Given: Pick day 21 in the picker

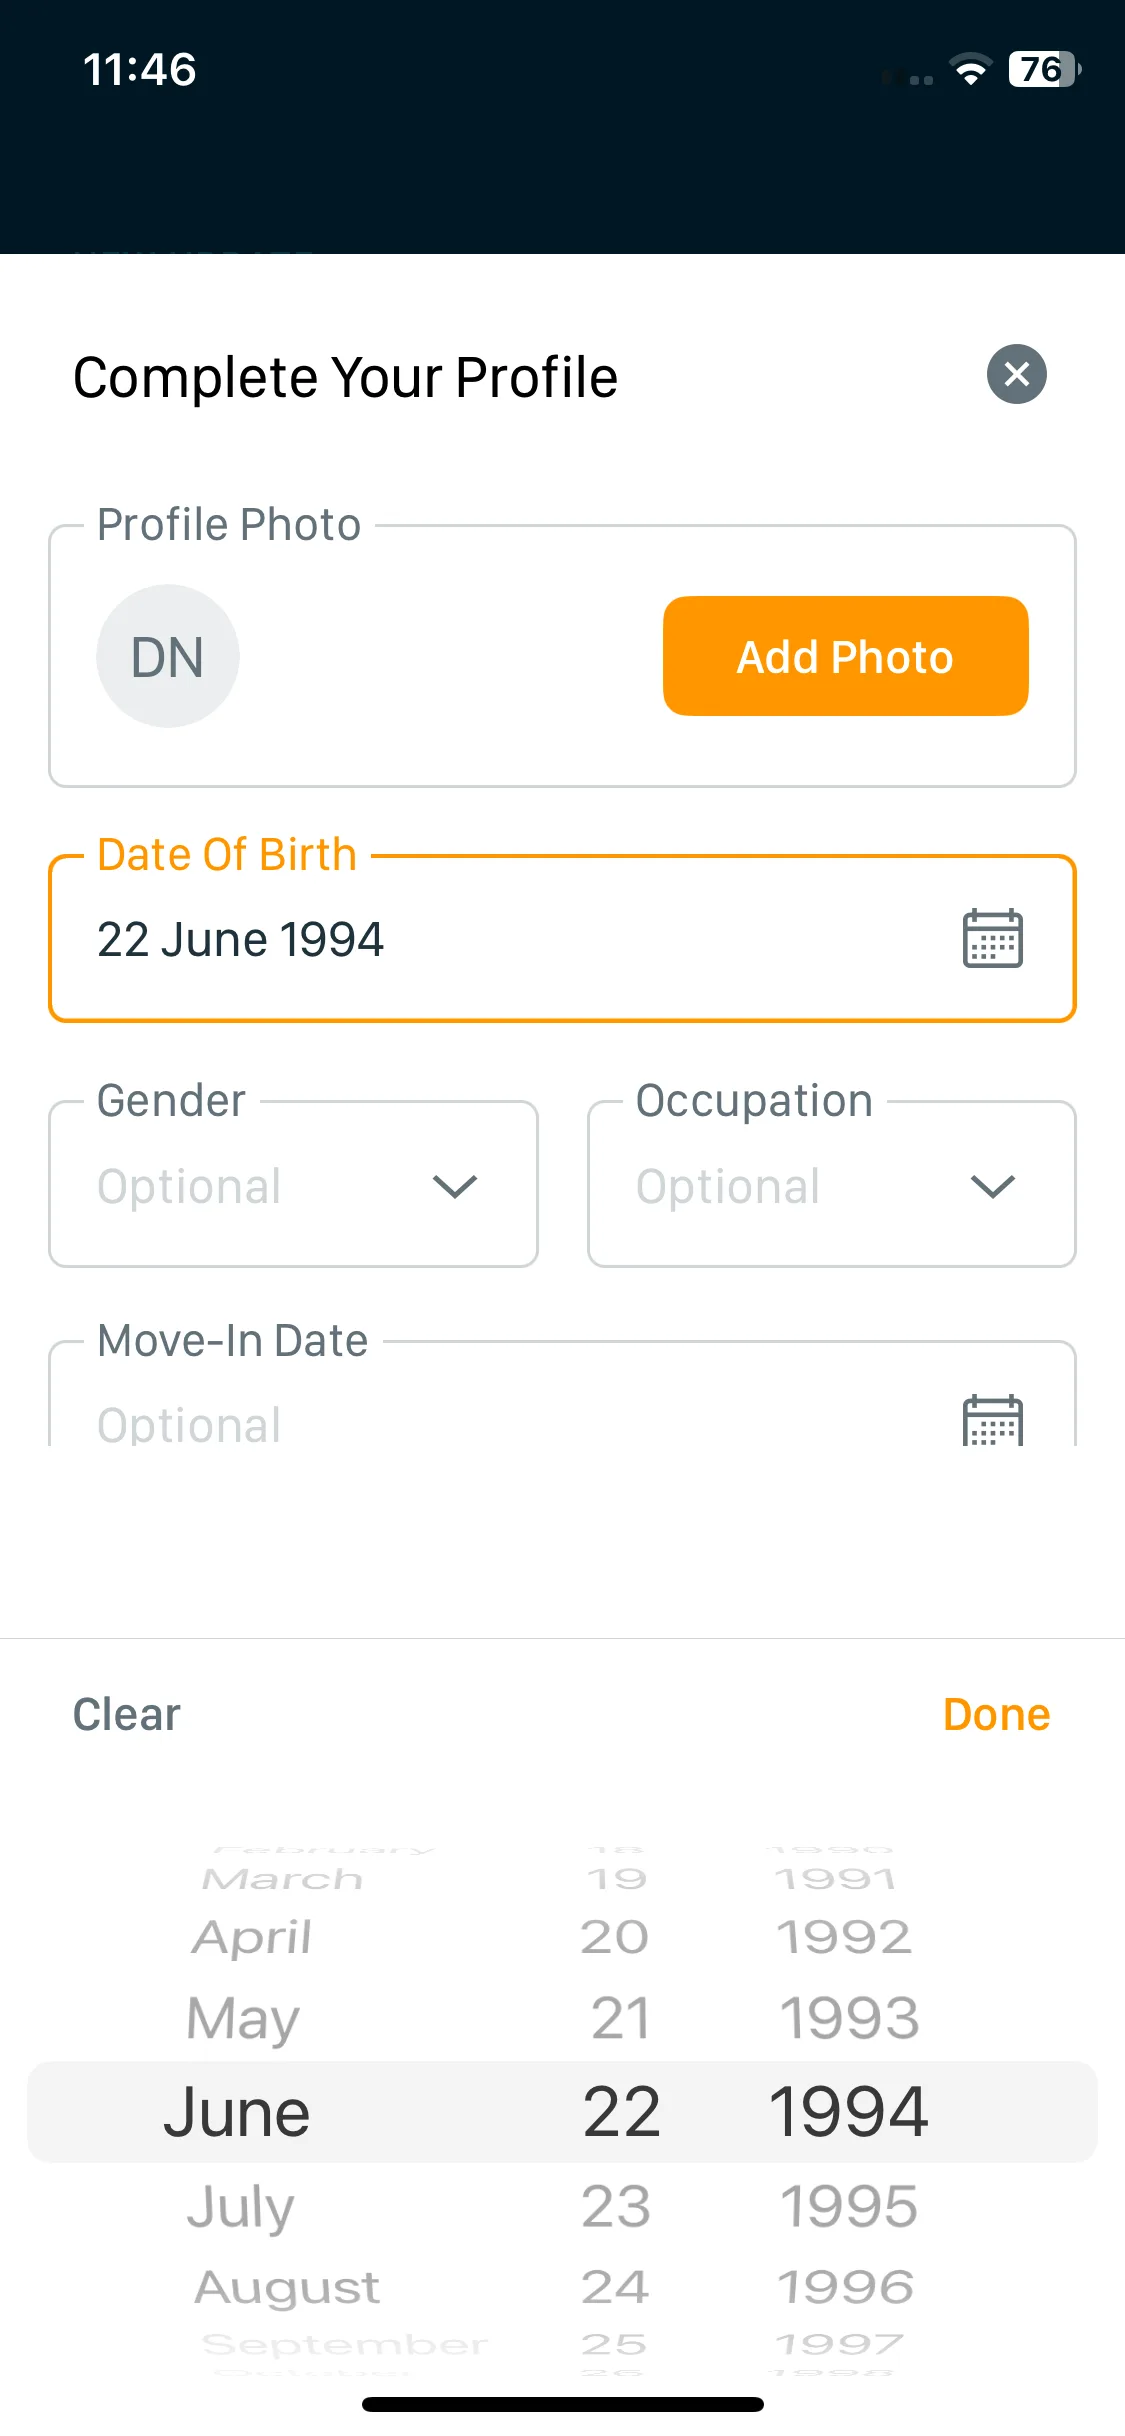Looking at the screenshot, I should point(620,2018).
